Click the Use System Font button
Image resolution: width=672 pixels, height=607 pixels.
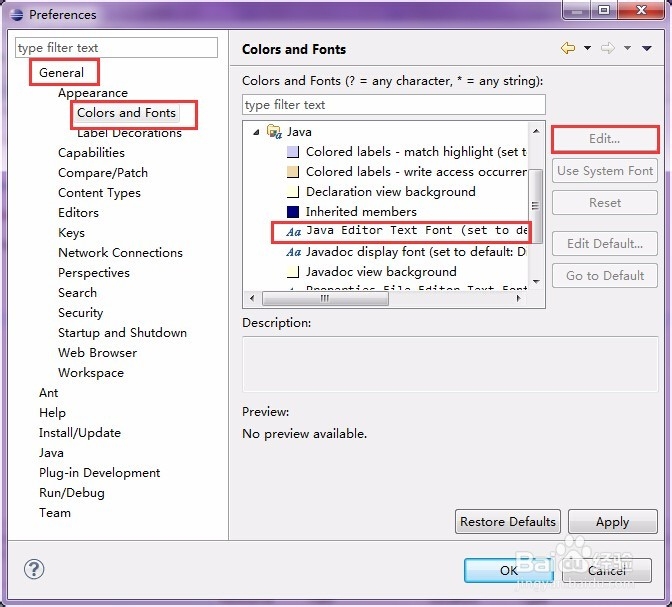[605, 171]
